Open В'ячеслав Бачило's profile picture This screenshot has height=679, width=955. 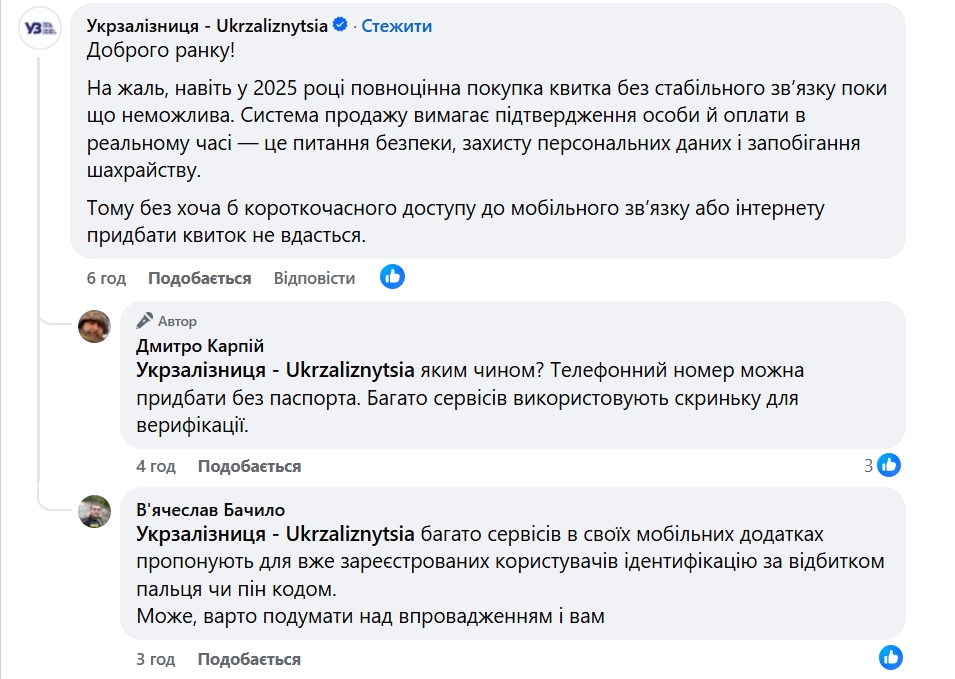[95, 511]
